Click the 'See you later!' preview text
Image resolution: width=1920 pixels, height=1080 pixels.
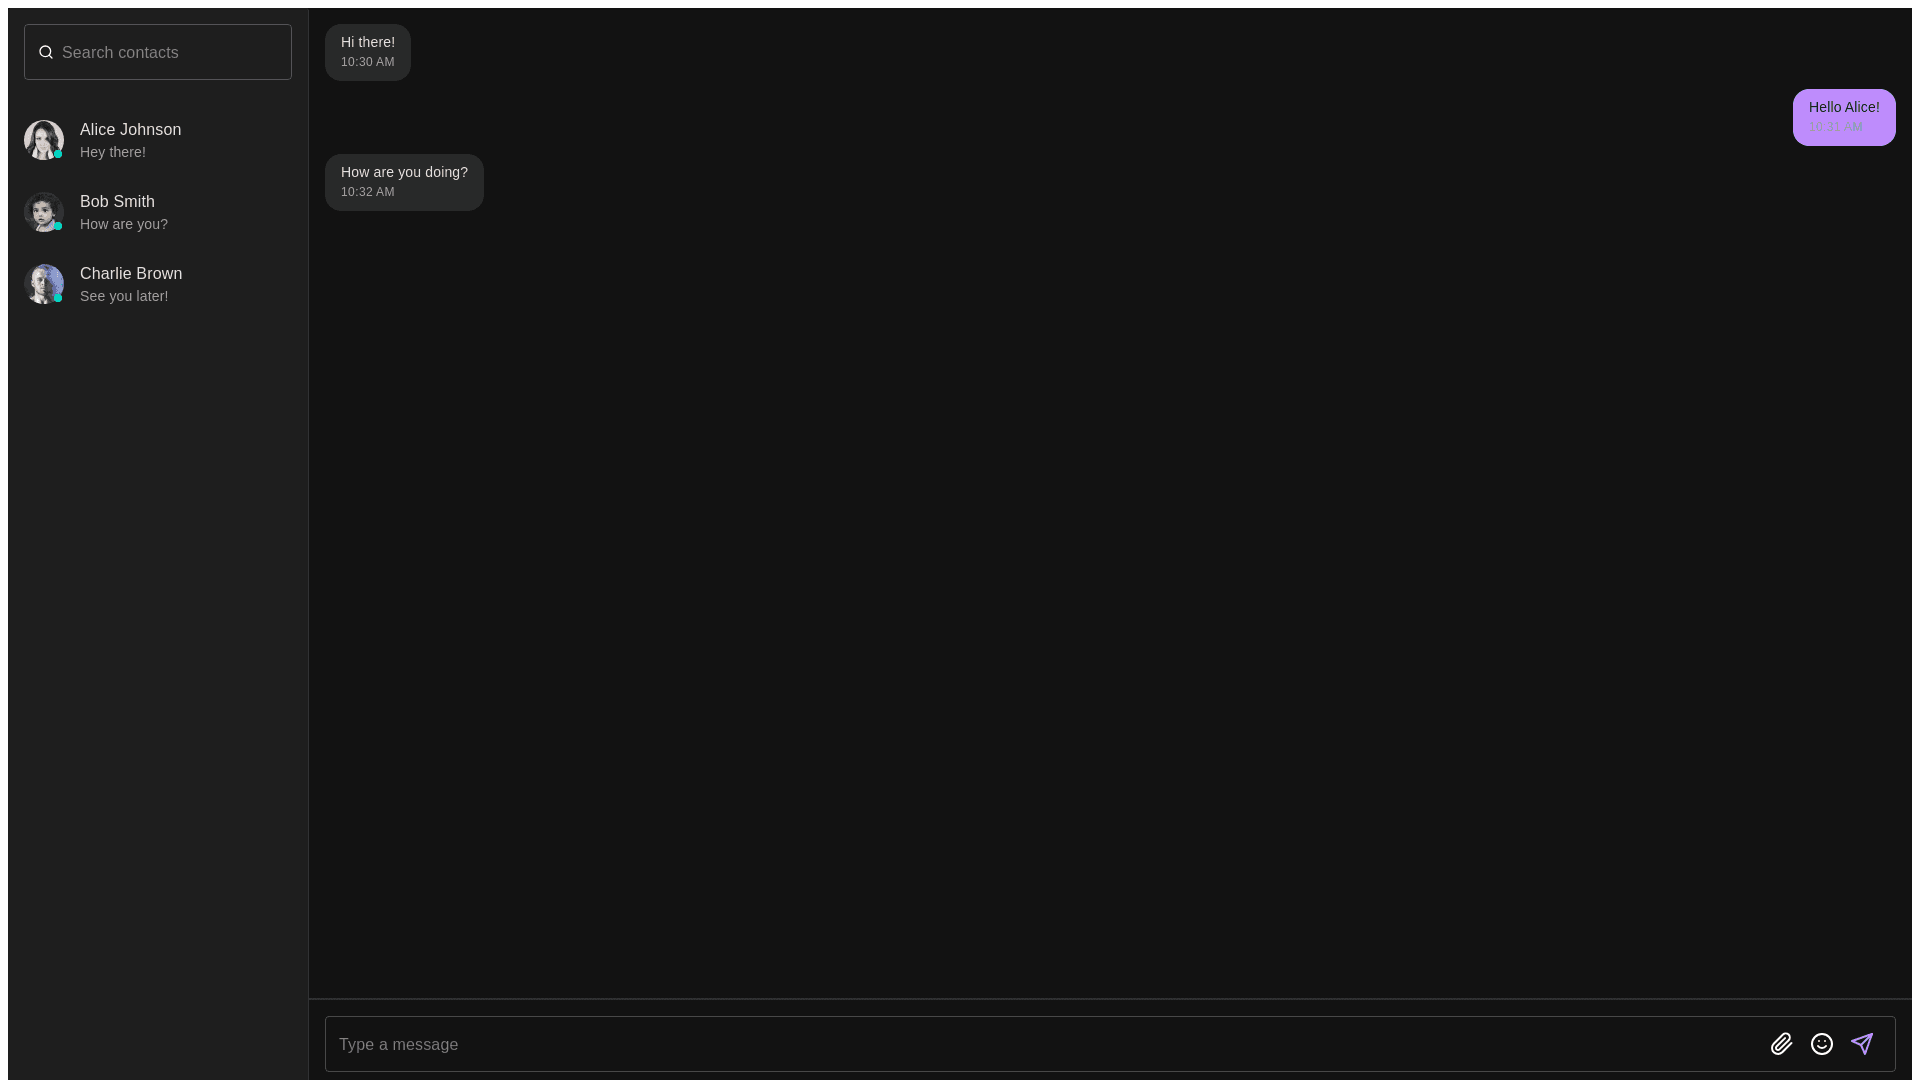point(124,296)
